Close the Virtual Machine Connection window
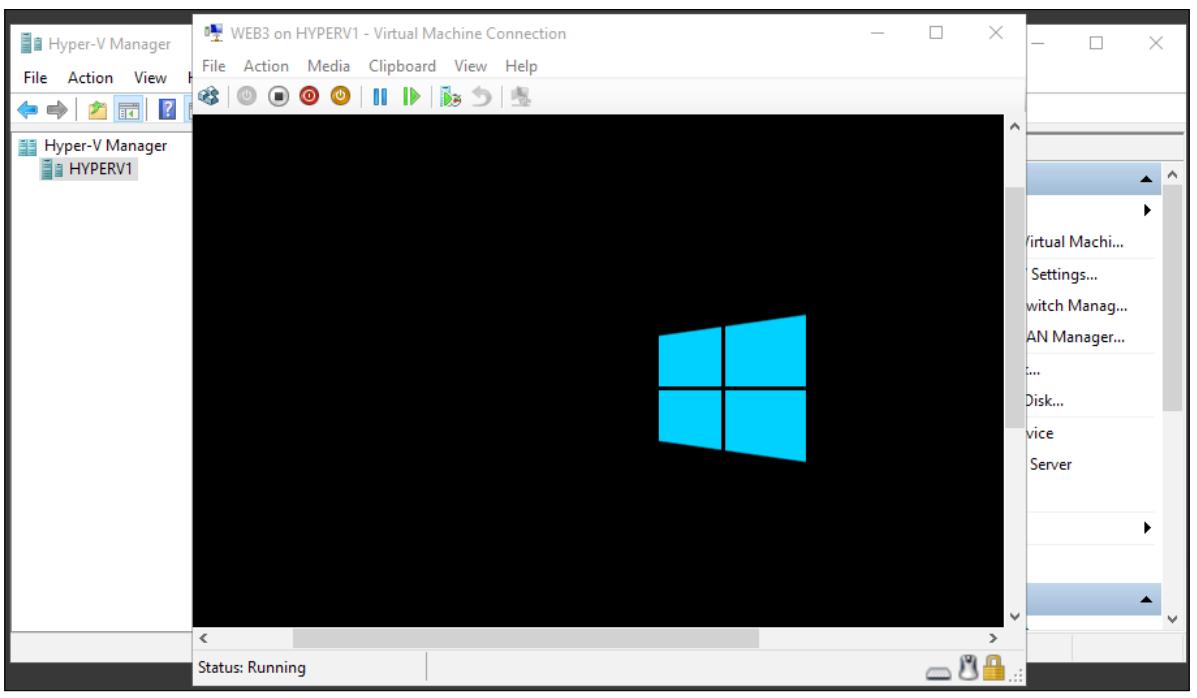Viewport: 1197px width, 698px height. coord(995,33)
